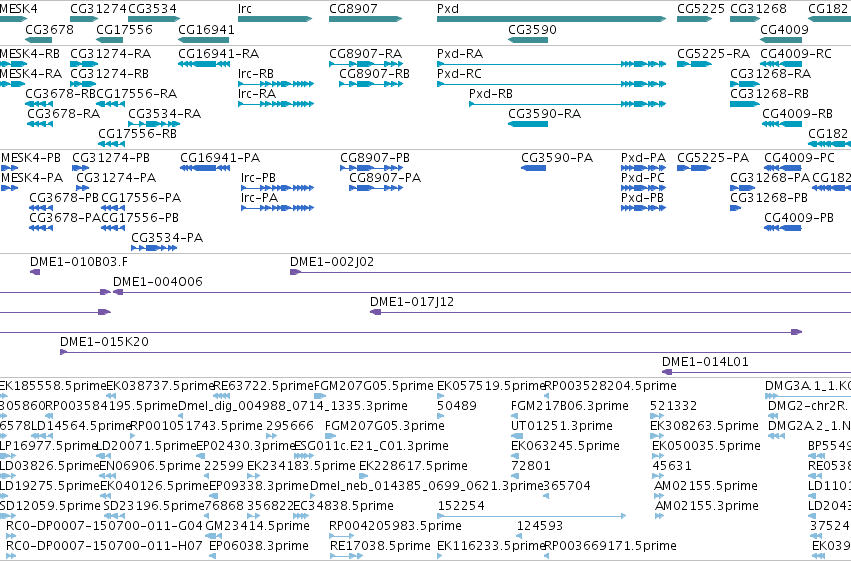Click EST AM02155.3prime
Screen dimensions: 851x561
pyautogui.click(x=706, y=506)
